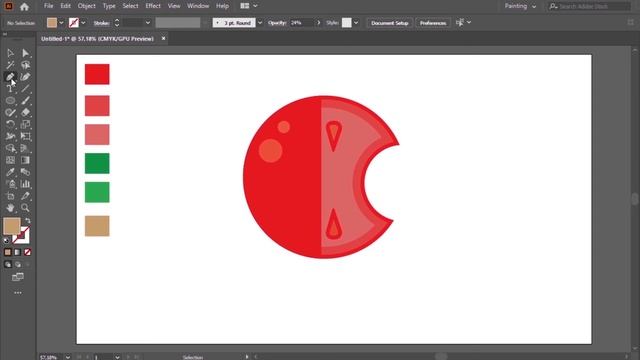Screen dimensions: 640x360
Task: Select the Magic Wand tool
Action: click(x=10, y=65)
